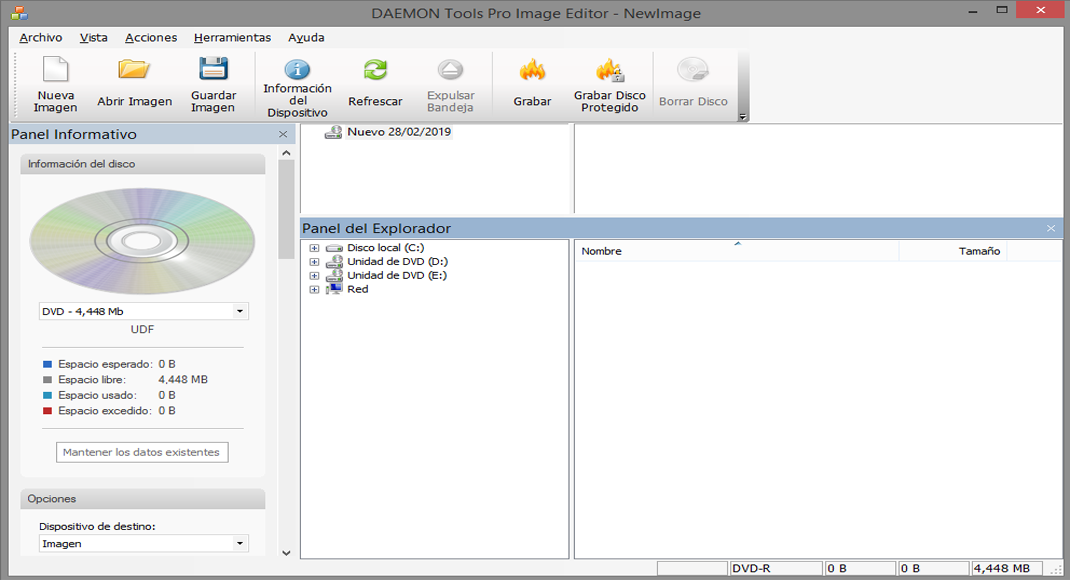1070x580 pixels.
Task: Click the disc image in Información del disco
Action: [x=142, y=241]
